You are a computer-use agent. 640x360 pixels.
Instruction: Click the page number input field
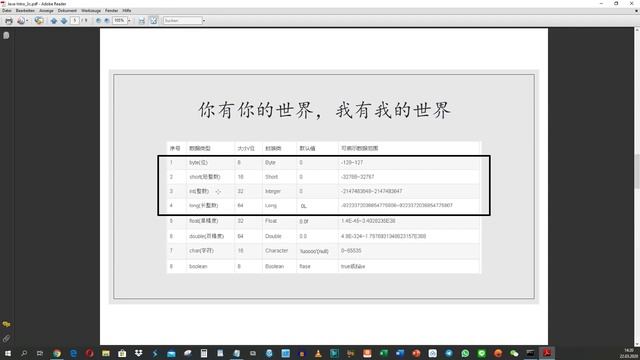point(75,20)
